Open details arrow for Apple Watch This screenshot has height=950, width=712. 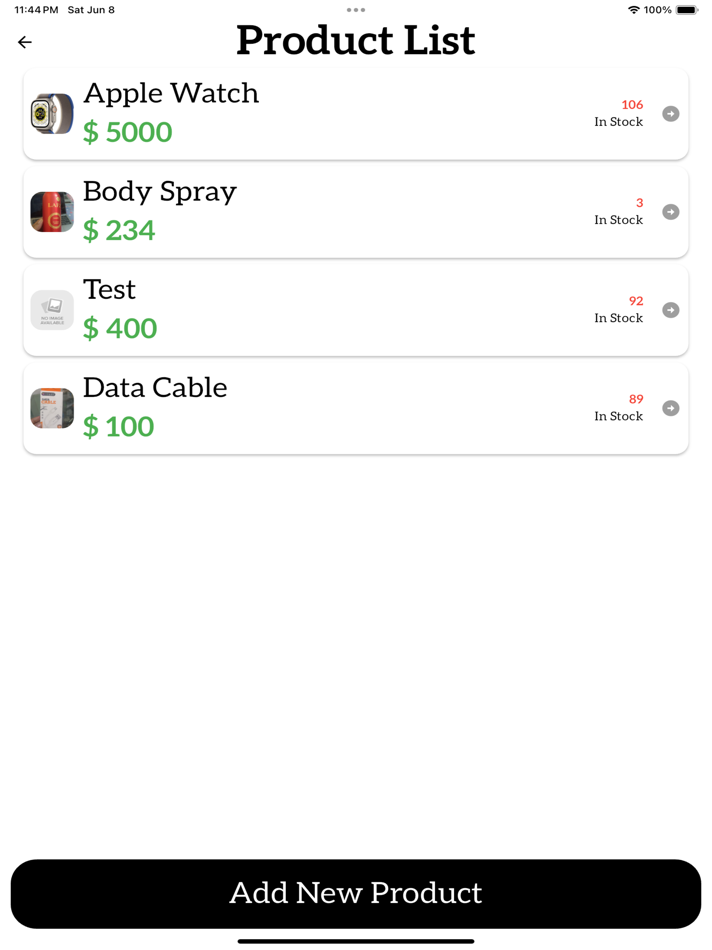pyautogui.click(x=670, y=114)
